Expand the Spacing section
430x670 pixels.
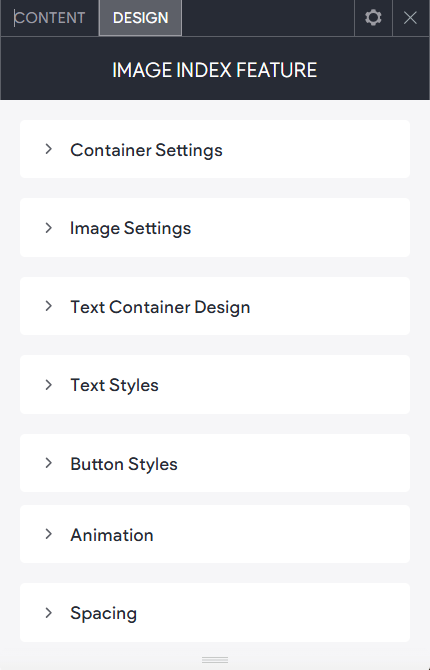(215, 613)
